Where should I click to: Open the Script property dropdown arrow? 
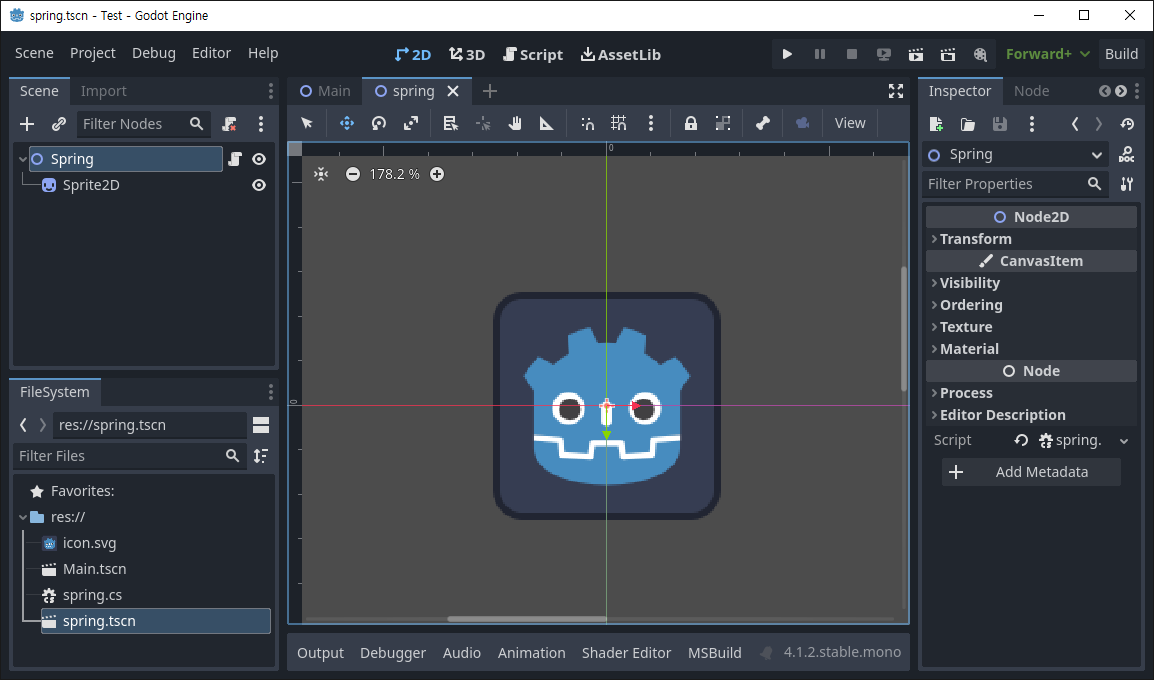click(x=1124, y=441)
